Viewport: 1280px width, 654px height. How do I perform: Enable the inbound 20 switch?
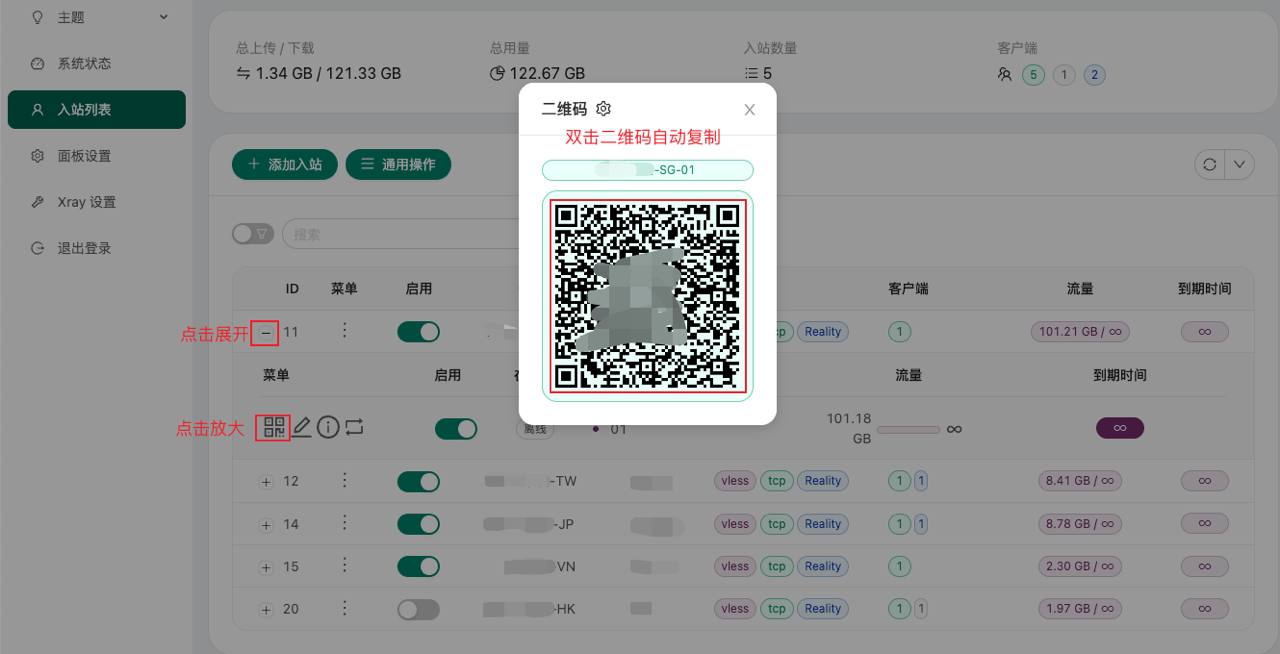coord(418,609)
